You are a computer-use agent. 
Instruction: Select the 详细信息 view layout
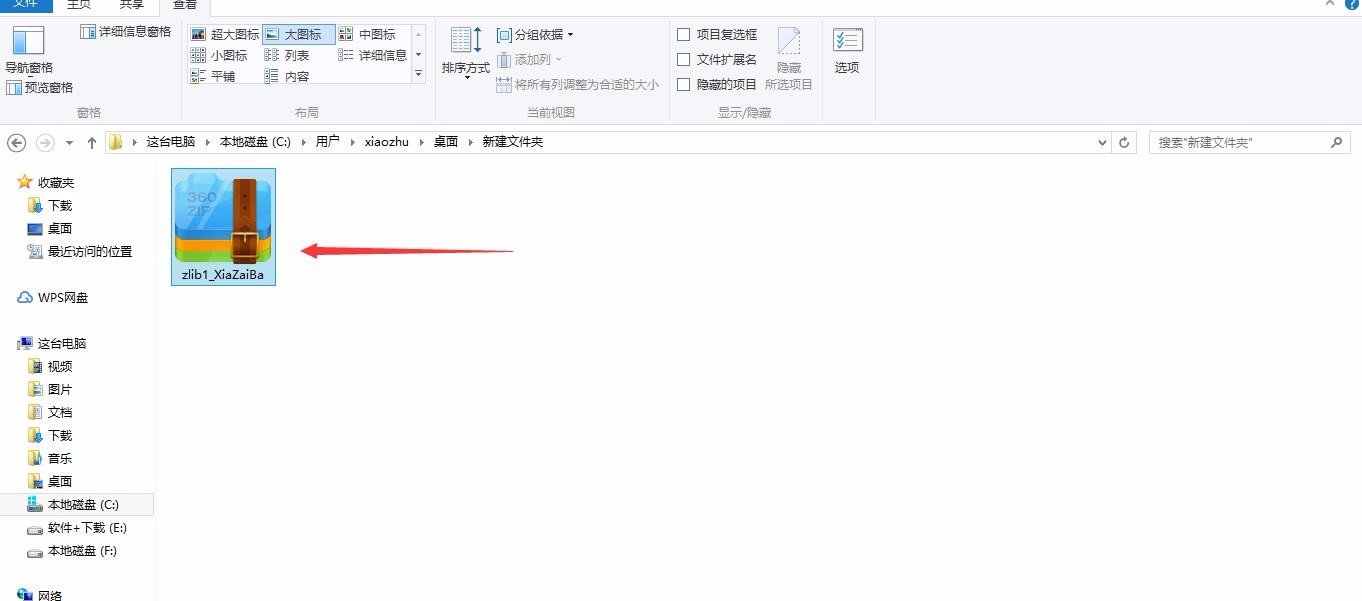tap(381, 54)
